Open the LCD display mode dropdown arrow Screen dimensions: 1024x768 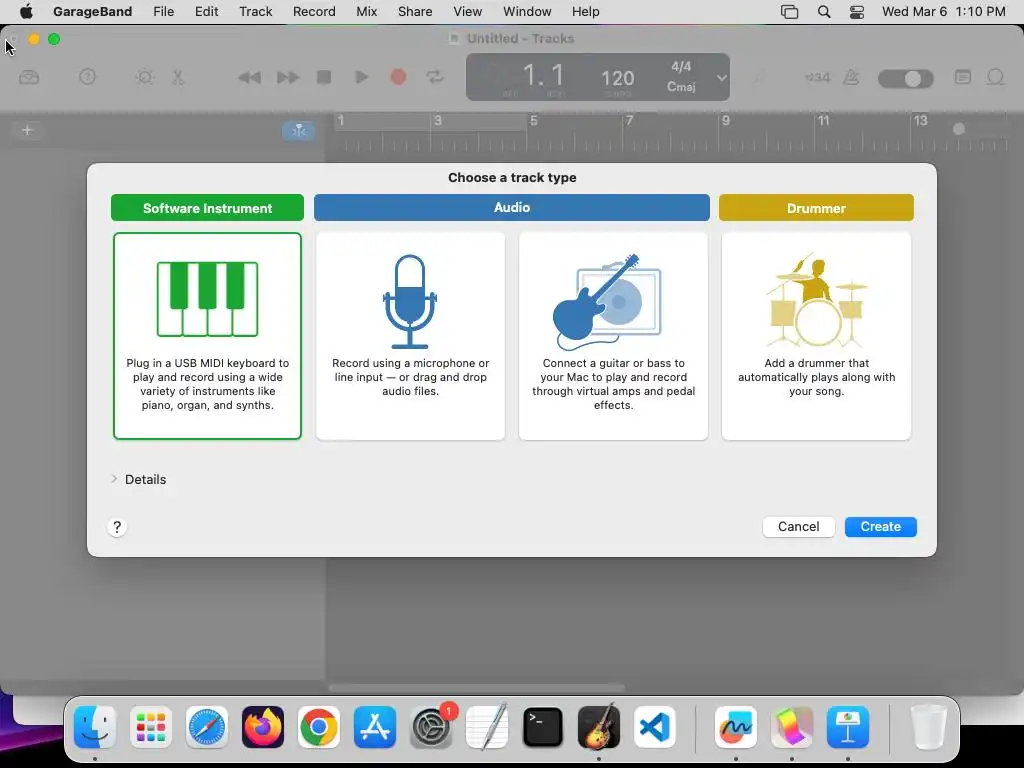(x=721, y=78)
